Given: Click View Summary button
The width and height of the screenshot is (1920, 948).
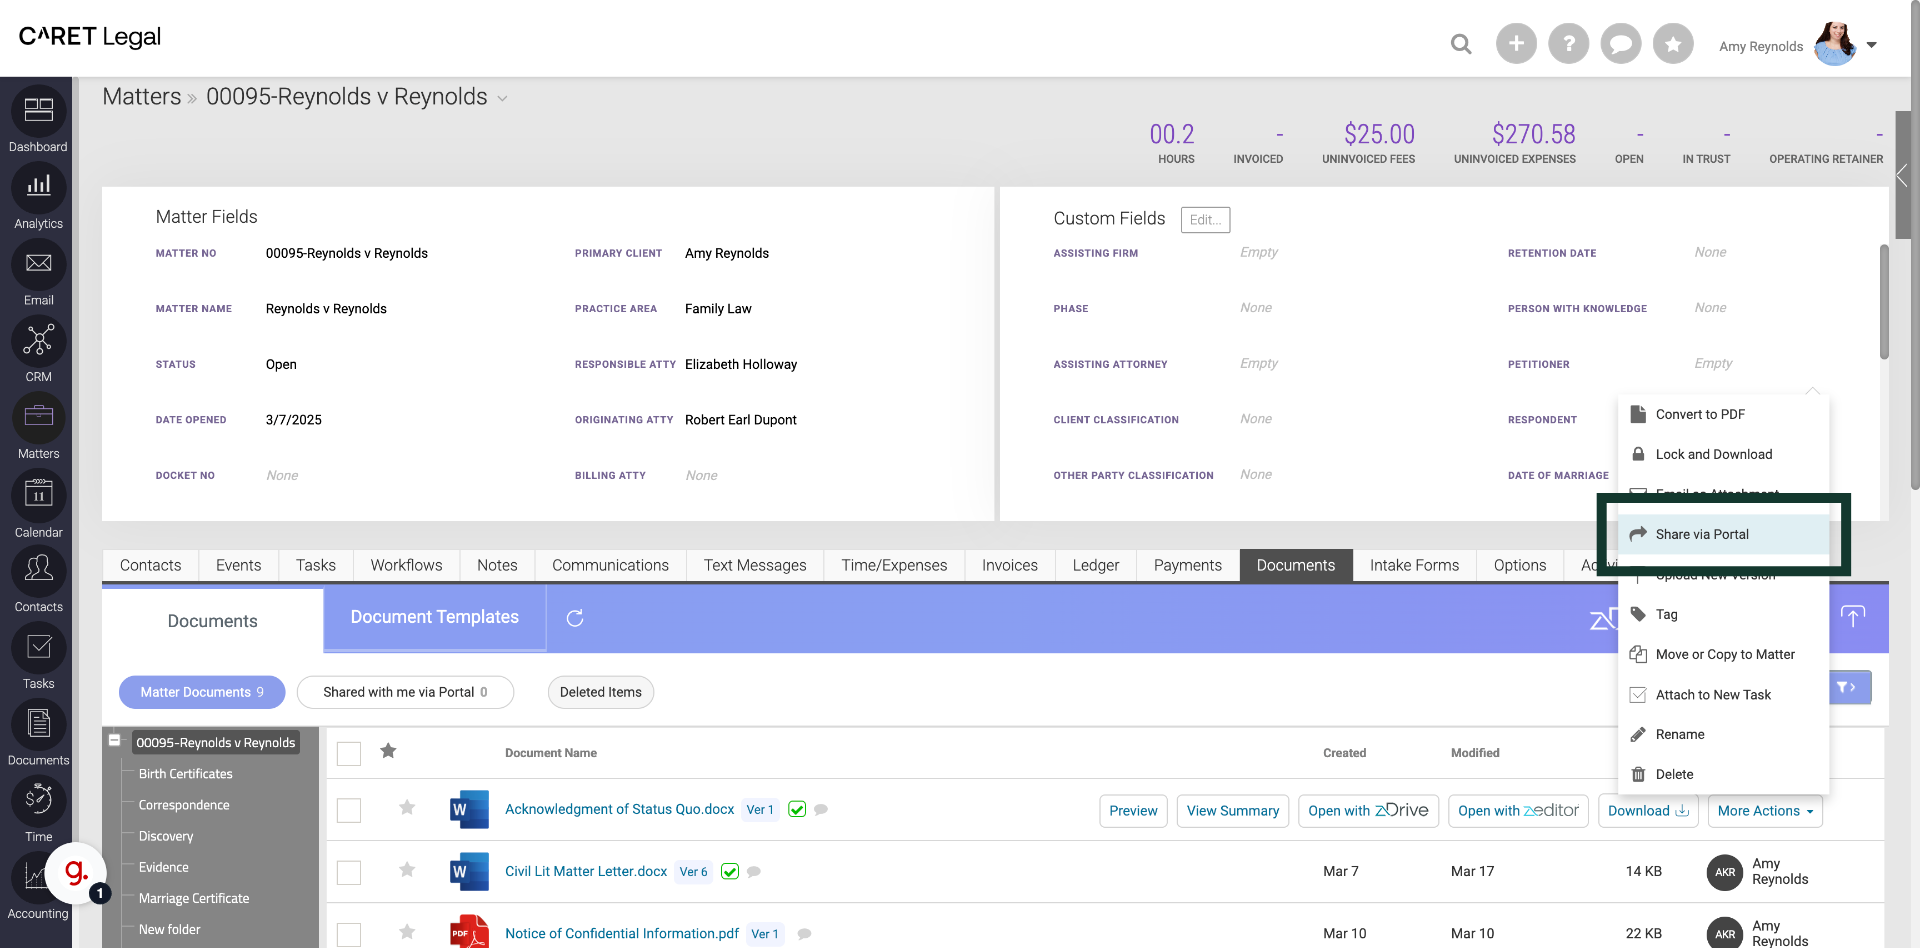Looking at the screenshot, I should tap(1232, 811).
